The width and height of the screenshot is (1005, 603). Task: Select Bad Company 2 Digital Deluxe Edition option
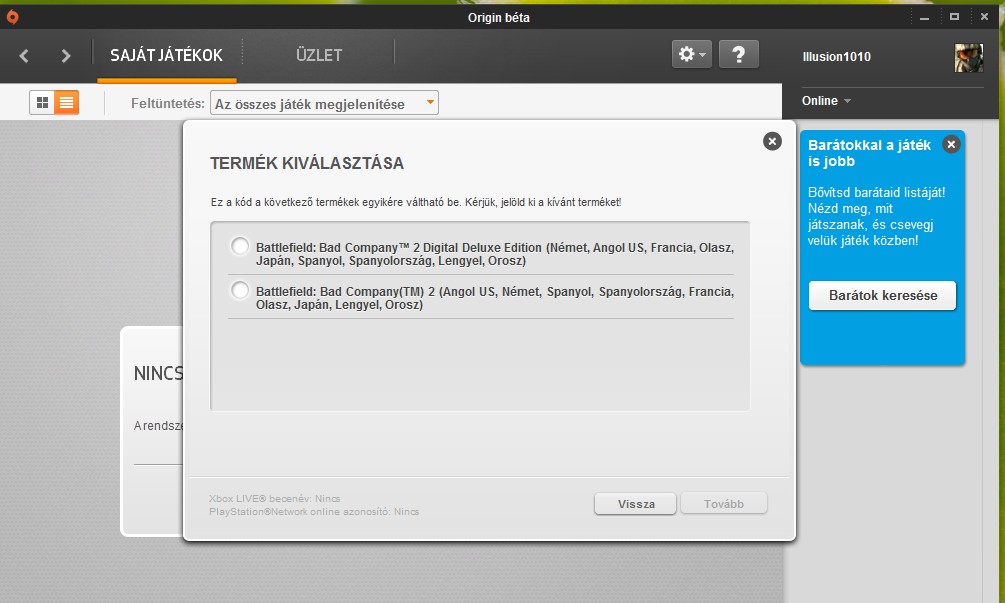click(240, 246)
